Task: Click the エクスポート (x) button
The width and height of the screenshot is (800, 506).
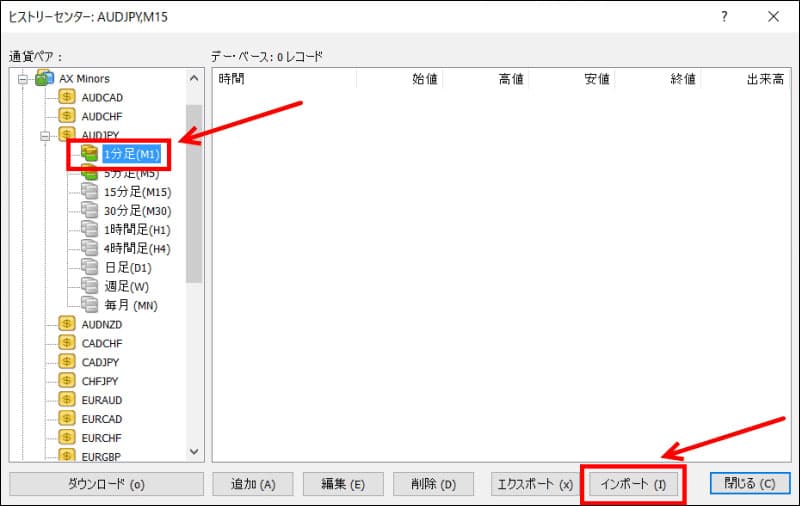Action: [535, 484]
